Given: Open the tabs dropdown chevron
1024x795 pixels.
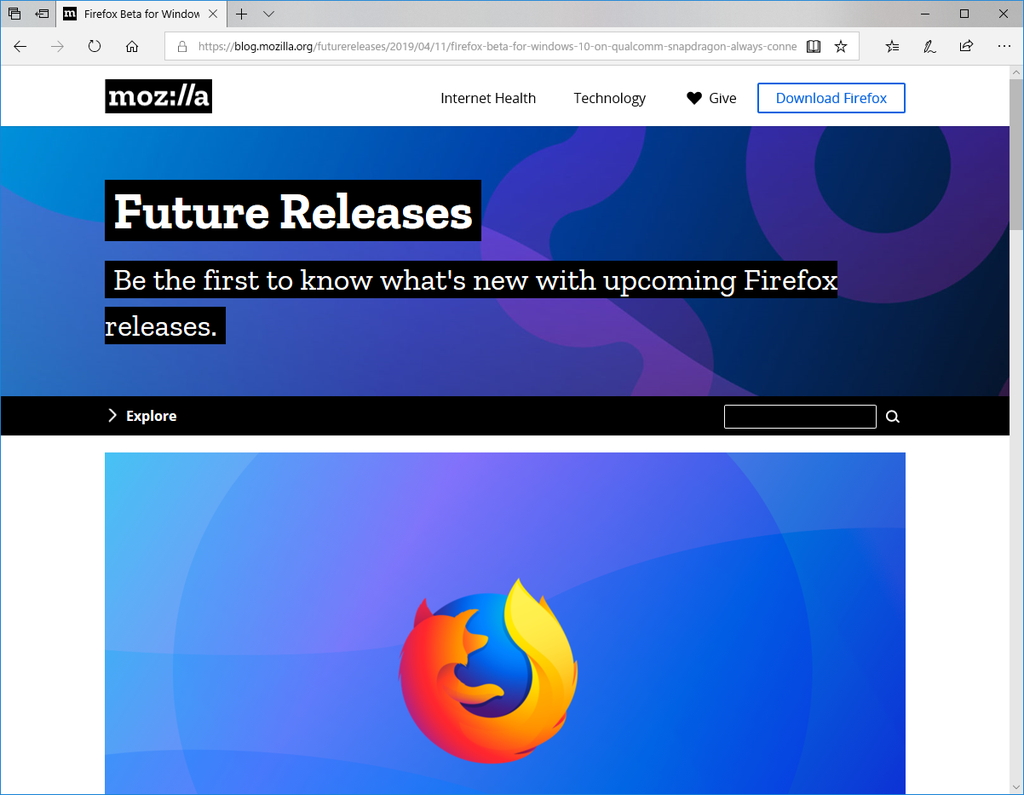Looking at the screenshot, I should [267, 14].
